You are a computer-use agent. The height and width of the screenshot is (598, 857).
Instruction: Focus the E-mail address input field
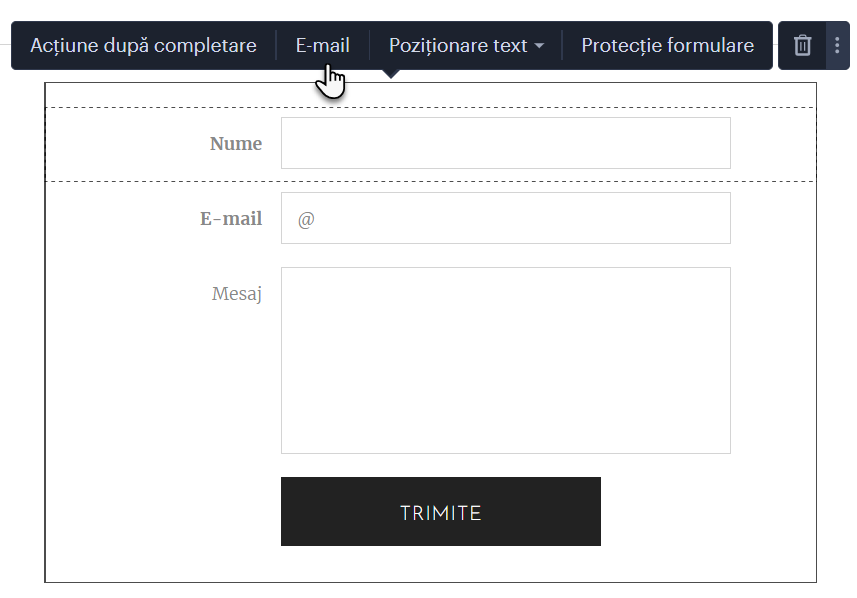(506, 218)
